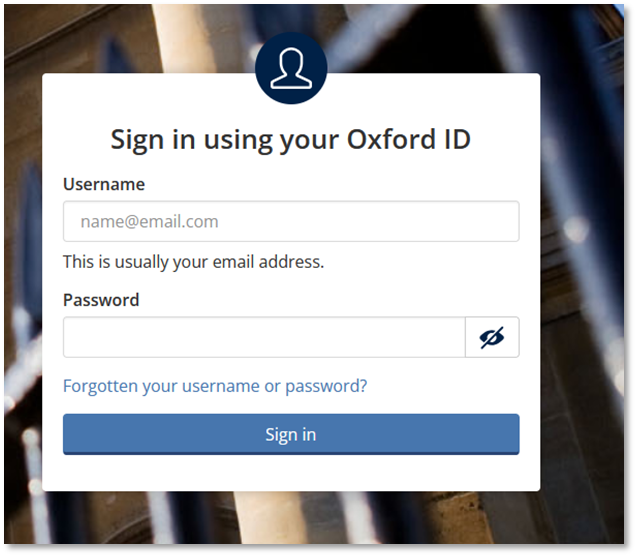Screen dimensions: 637x557
Task: Select the word 'Oxford' in the heading
Action: (389, 139)
